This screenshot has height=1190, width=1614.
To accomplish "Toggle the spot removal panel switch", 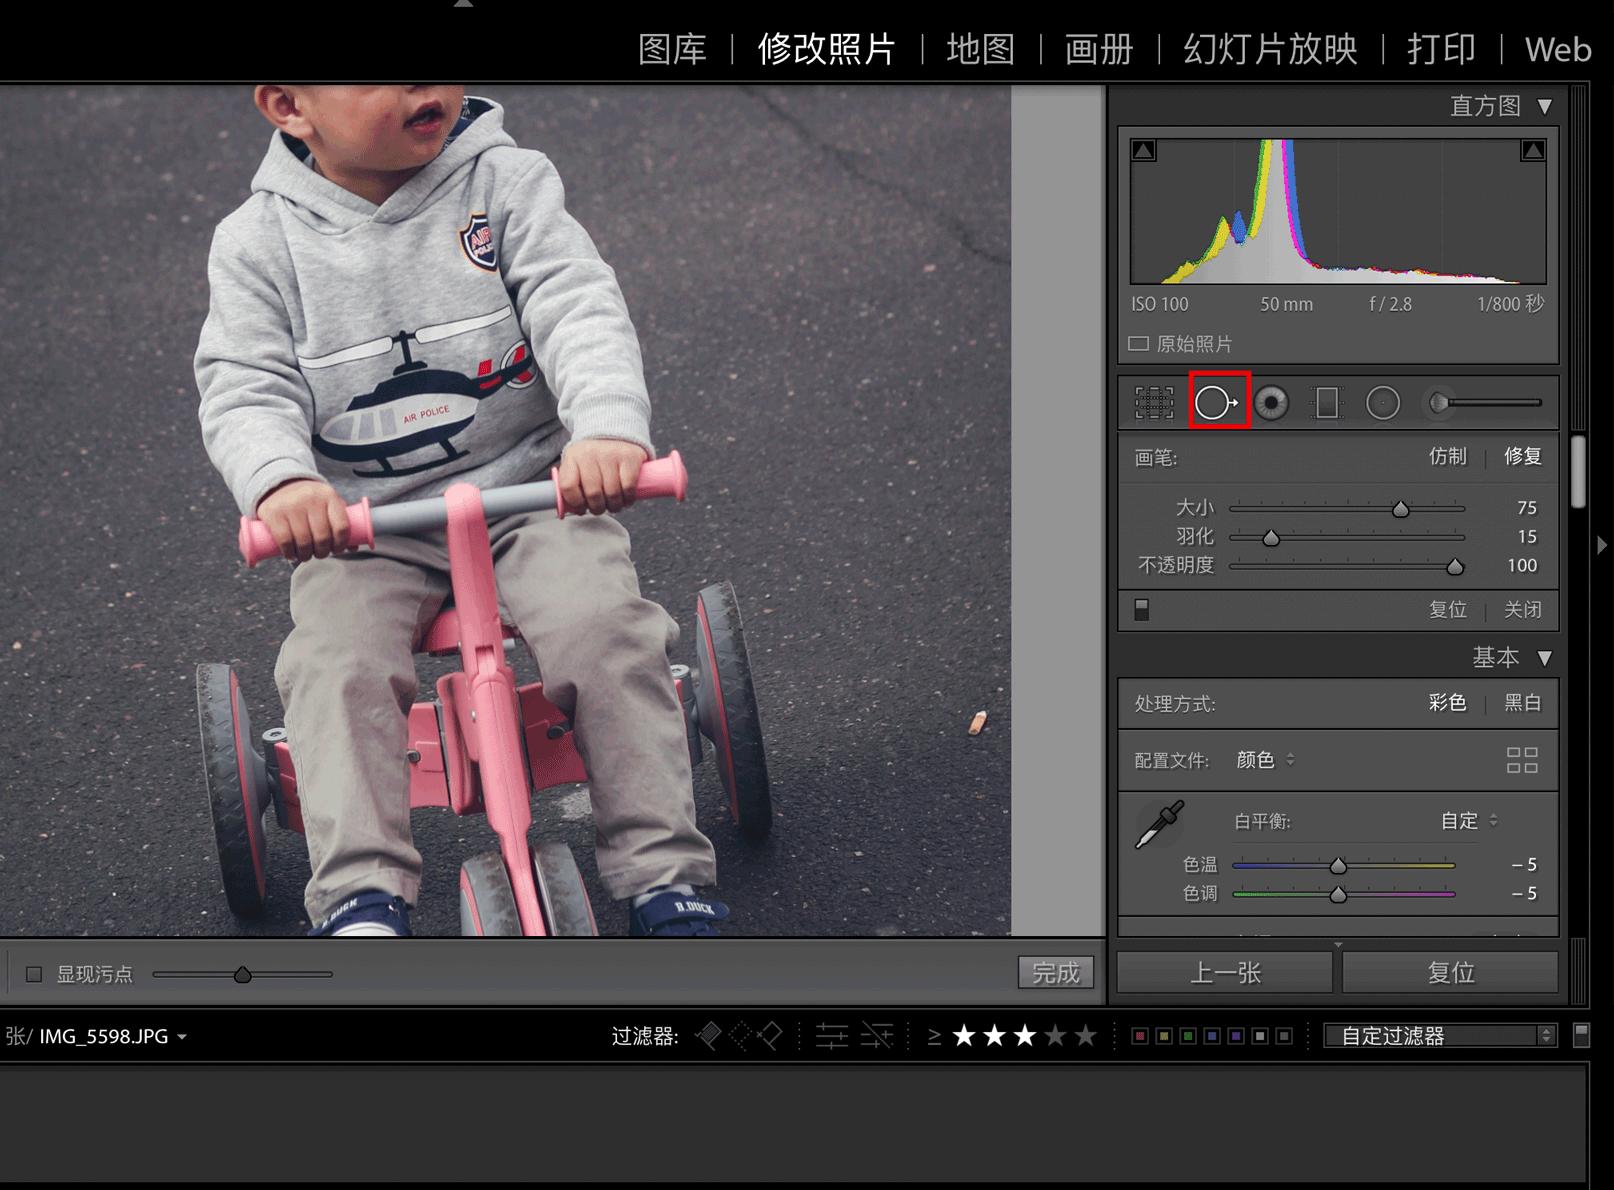I will tap(1142, 609).
